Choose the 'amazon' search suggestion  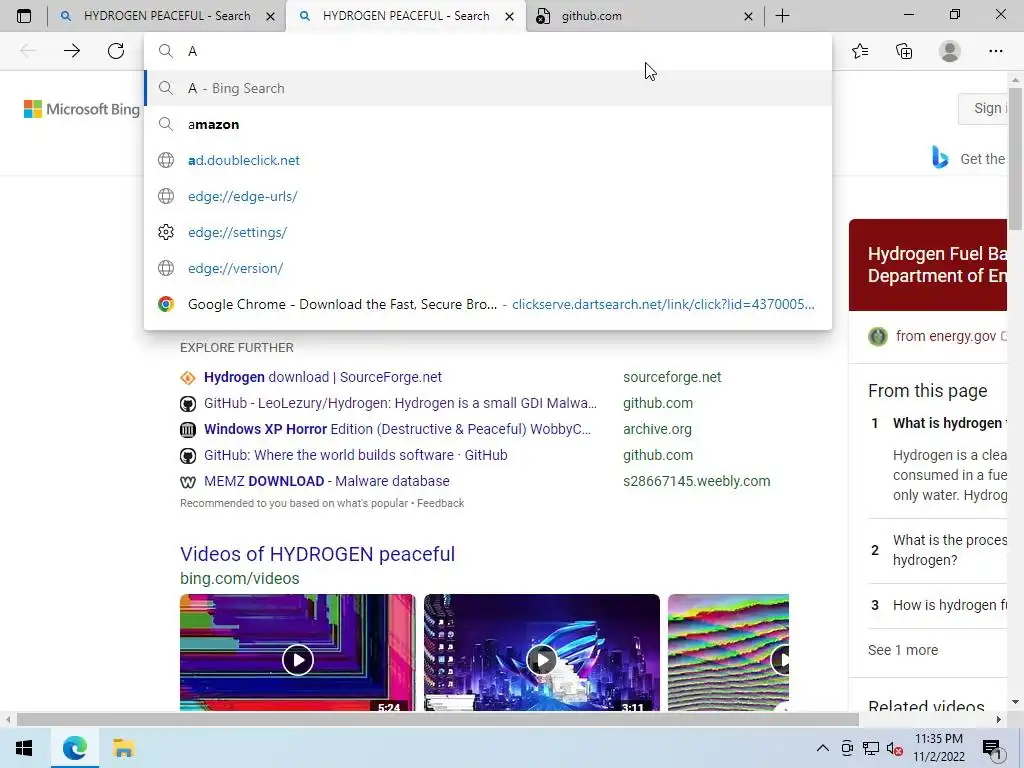488,124
